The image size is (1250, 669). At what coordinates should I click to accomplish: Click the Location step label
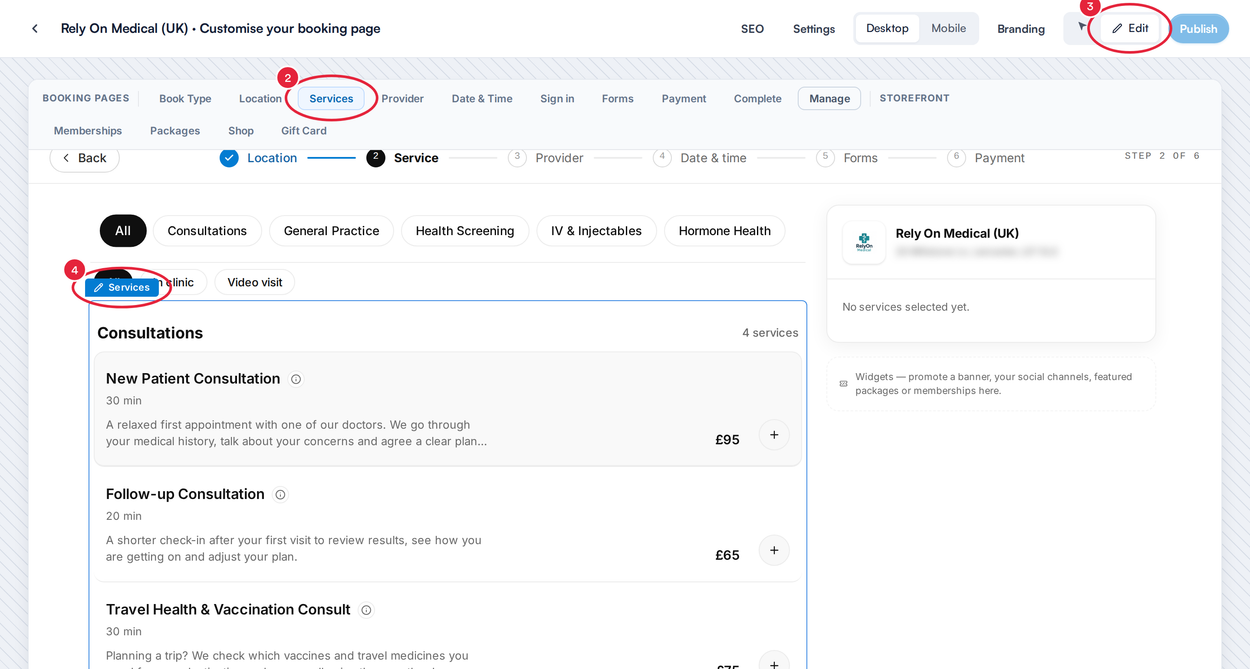coord(272,158)
